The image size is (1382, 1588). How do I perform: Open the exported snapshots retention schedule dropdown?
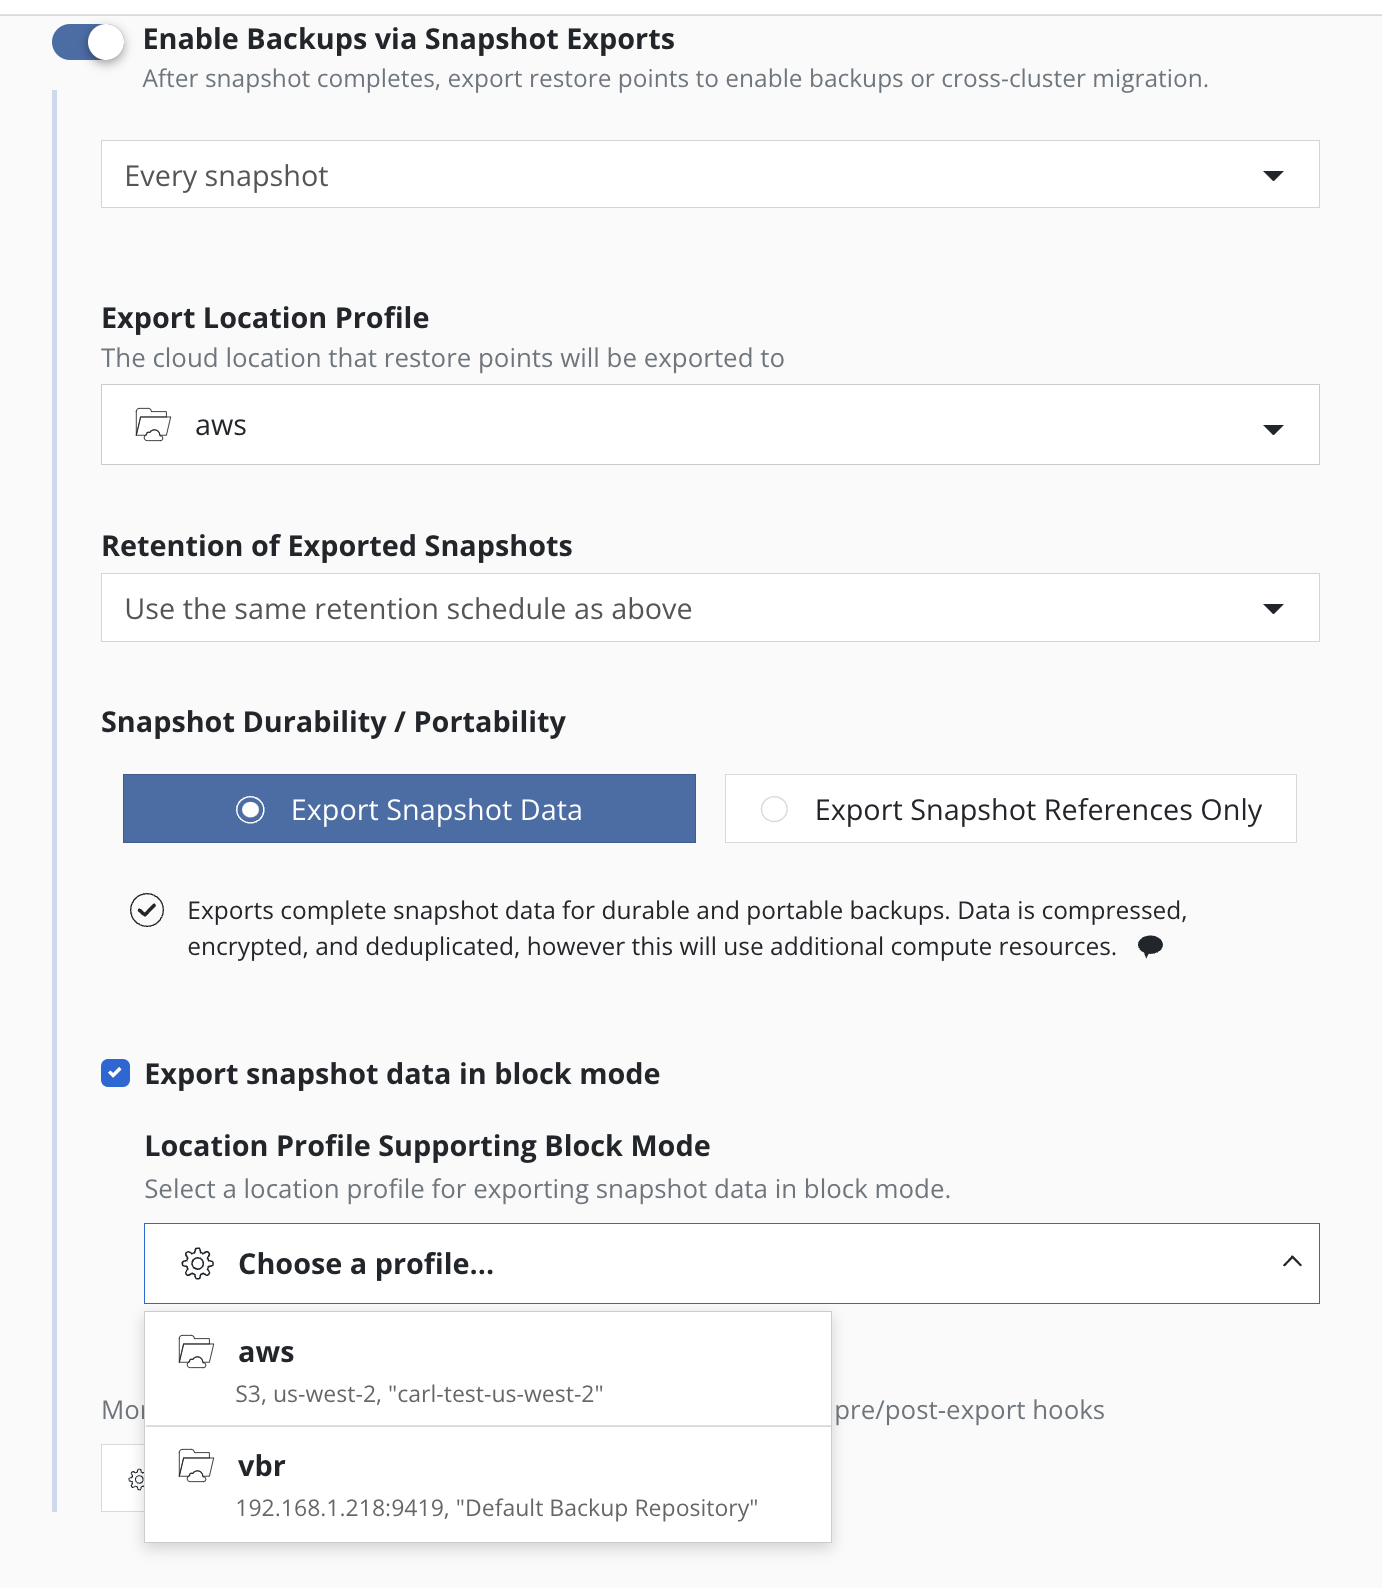pyautogui.click(x=709, y=608)
